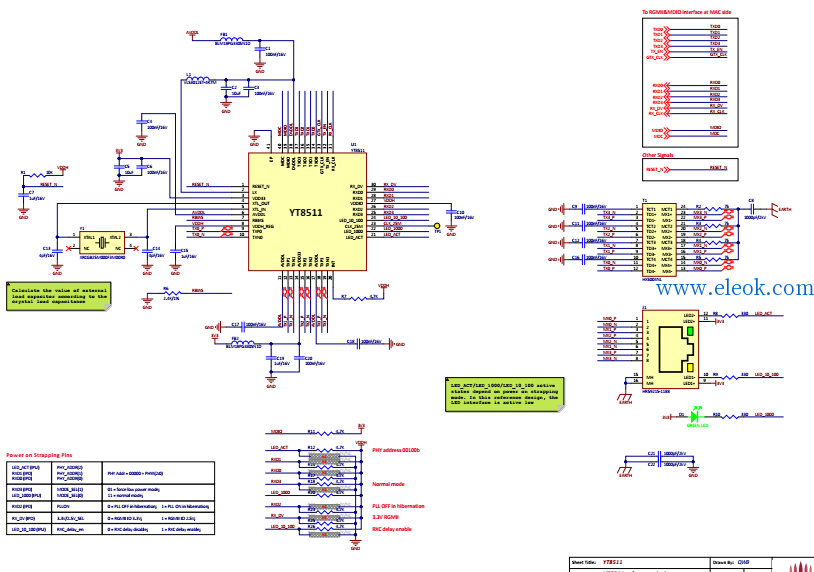Click the PLLON cell in strapping table
The width and height of the screenshot is (814, 572).
[62, 506]
